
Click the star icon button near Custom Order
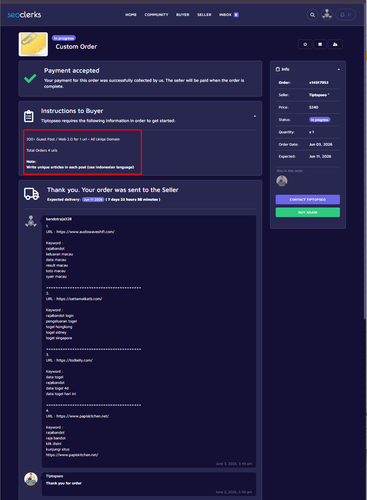305,44
